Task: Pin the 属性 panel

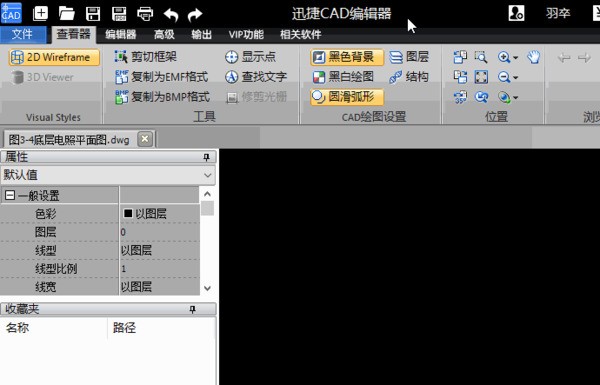Action: [x=207, y=157]
